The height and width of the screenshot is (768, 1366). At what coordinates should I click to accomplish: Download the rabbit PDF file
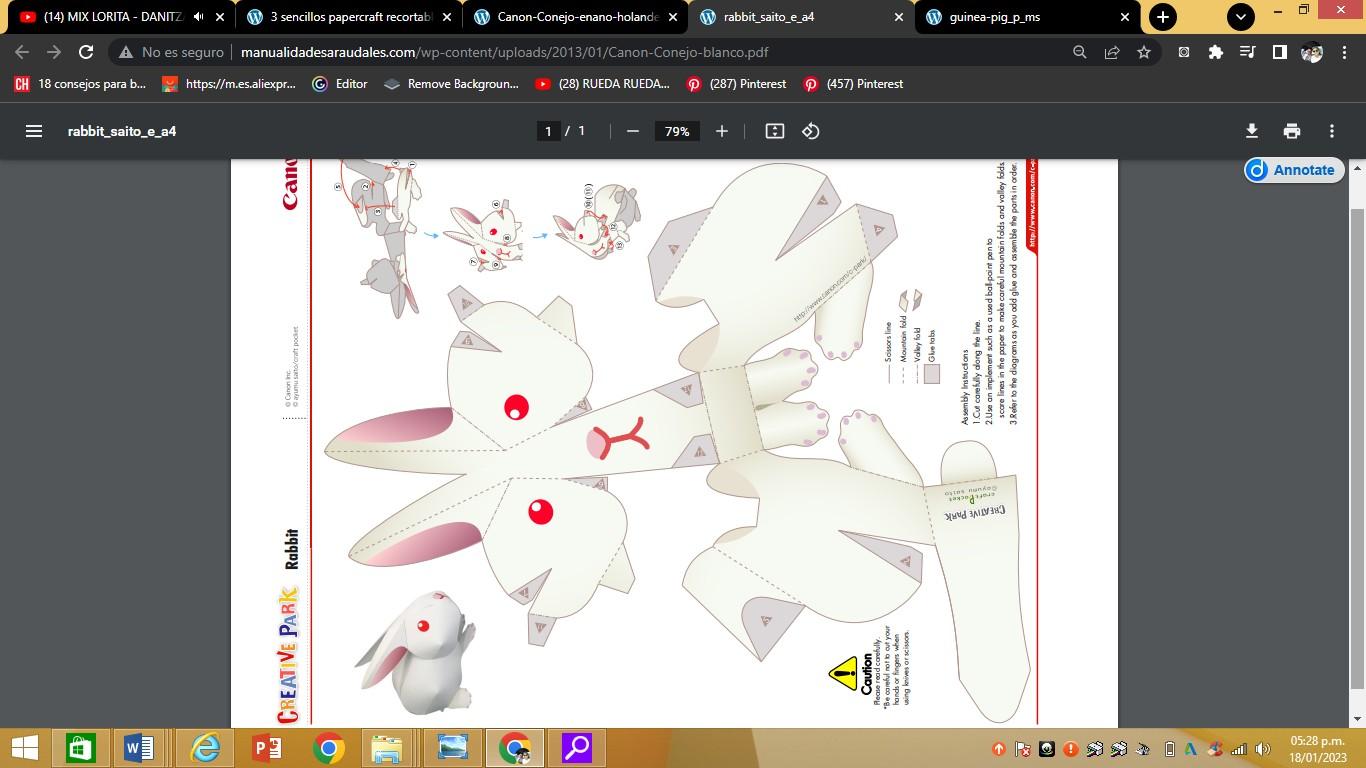click(1251, 131)
